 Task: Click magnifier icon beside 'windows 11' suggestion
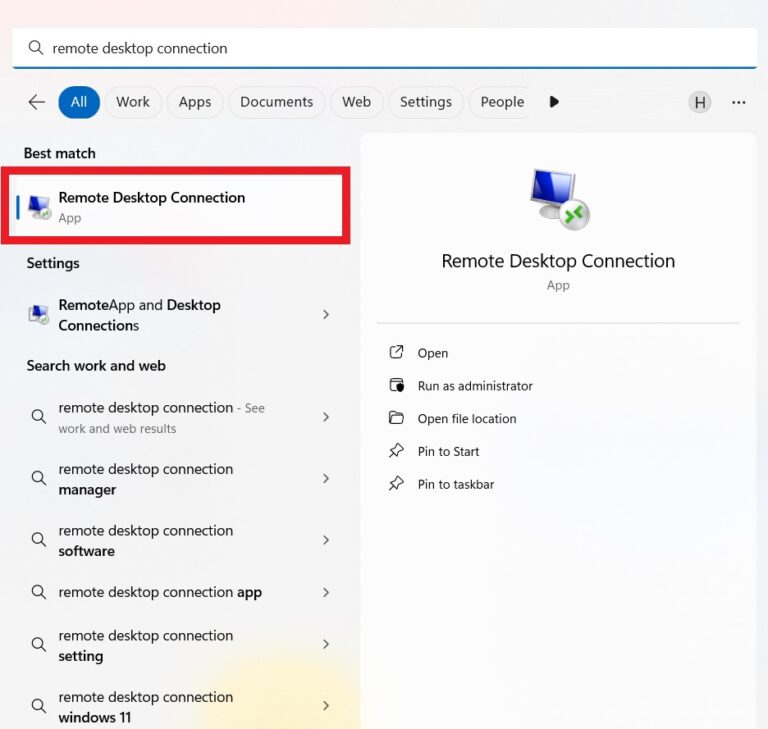39,706
